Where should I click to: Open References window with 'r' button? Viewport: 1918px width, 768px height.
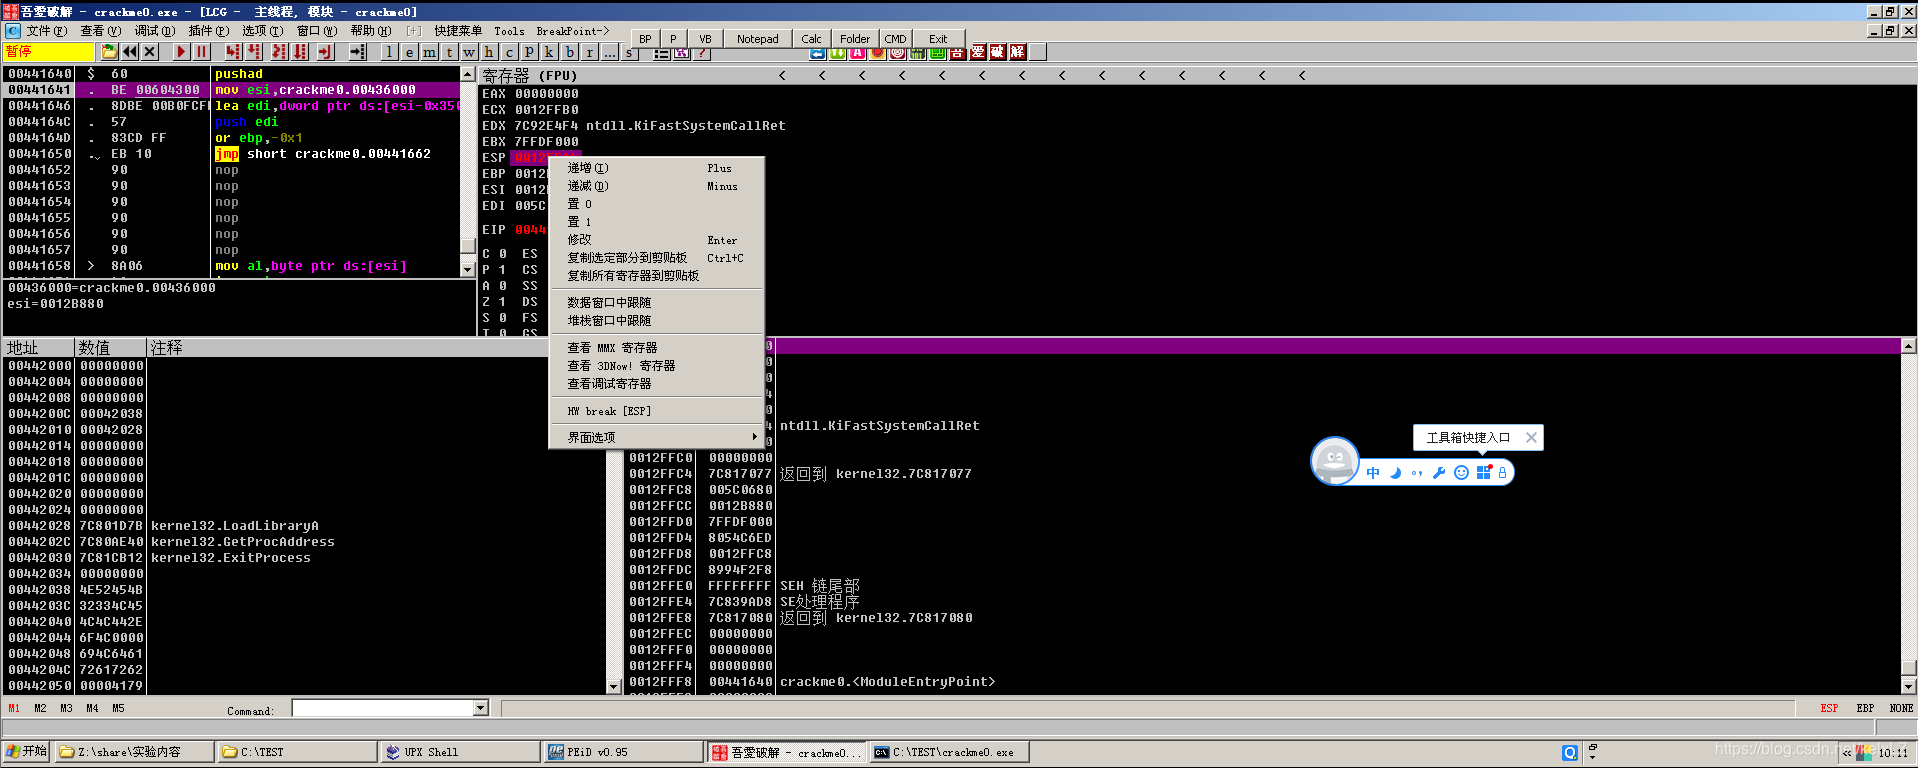(590, 52)
